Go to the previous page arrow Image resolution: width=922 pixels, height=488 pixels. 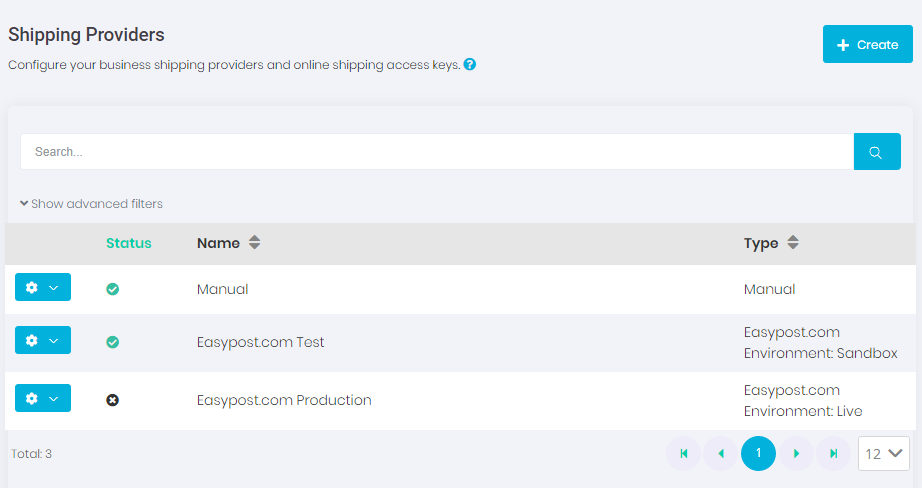721,453
